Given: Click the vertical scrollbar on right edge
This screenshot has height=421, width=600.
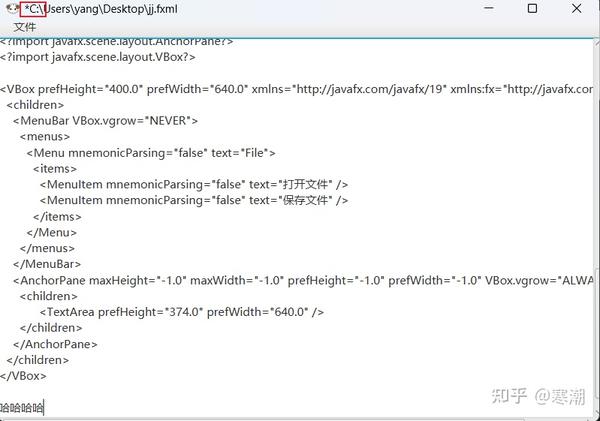Looking at the screenshot, I should (597, 226).
